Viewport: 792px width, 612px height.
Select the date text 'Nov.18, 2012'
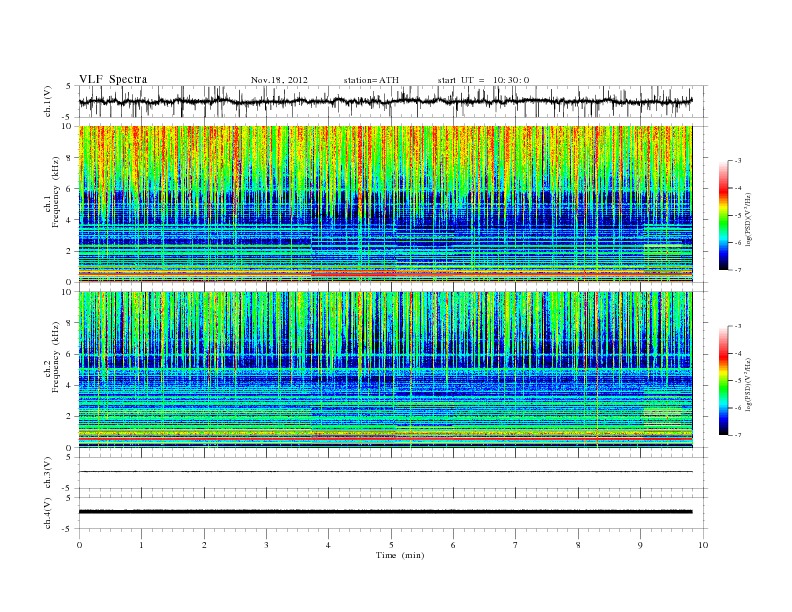click(279, 80)
